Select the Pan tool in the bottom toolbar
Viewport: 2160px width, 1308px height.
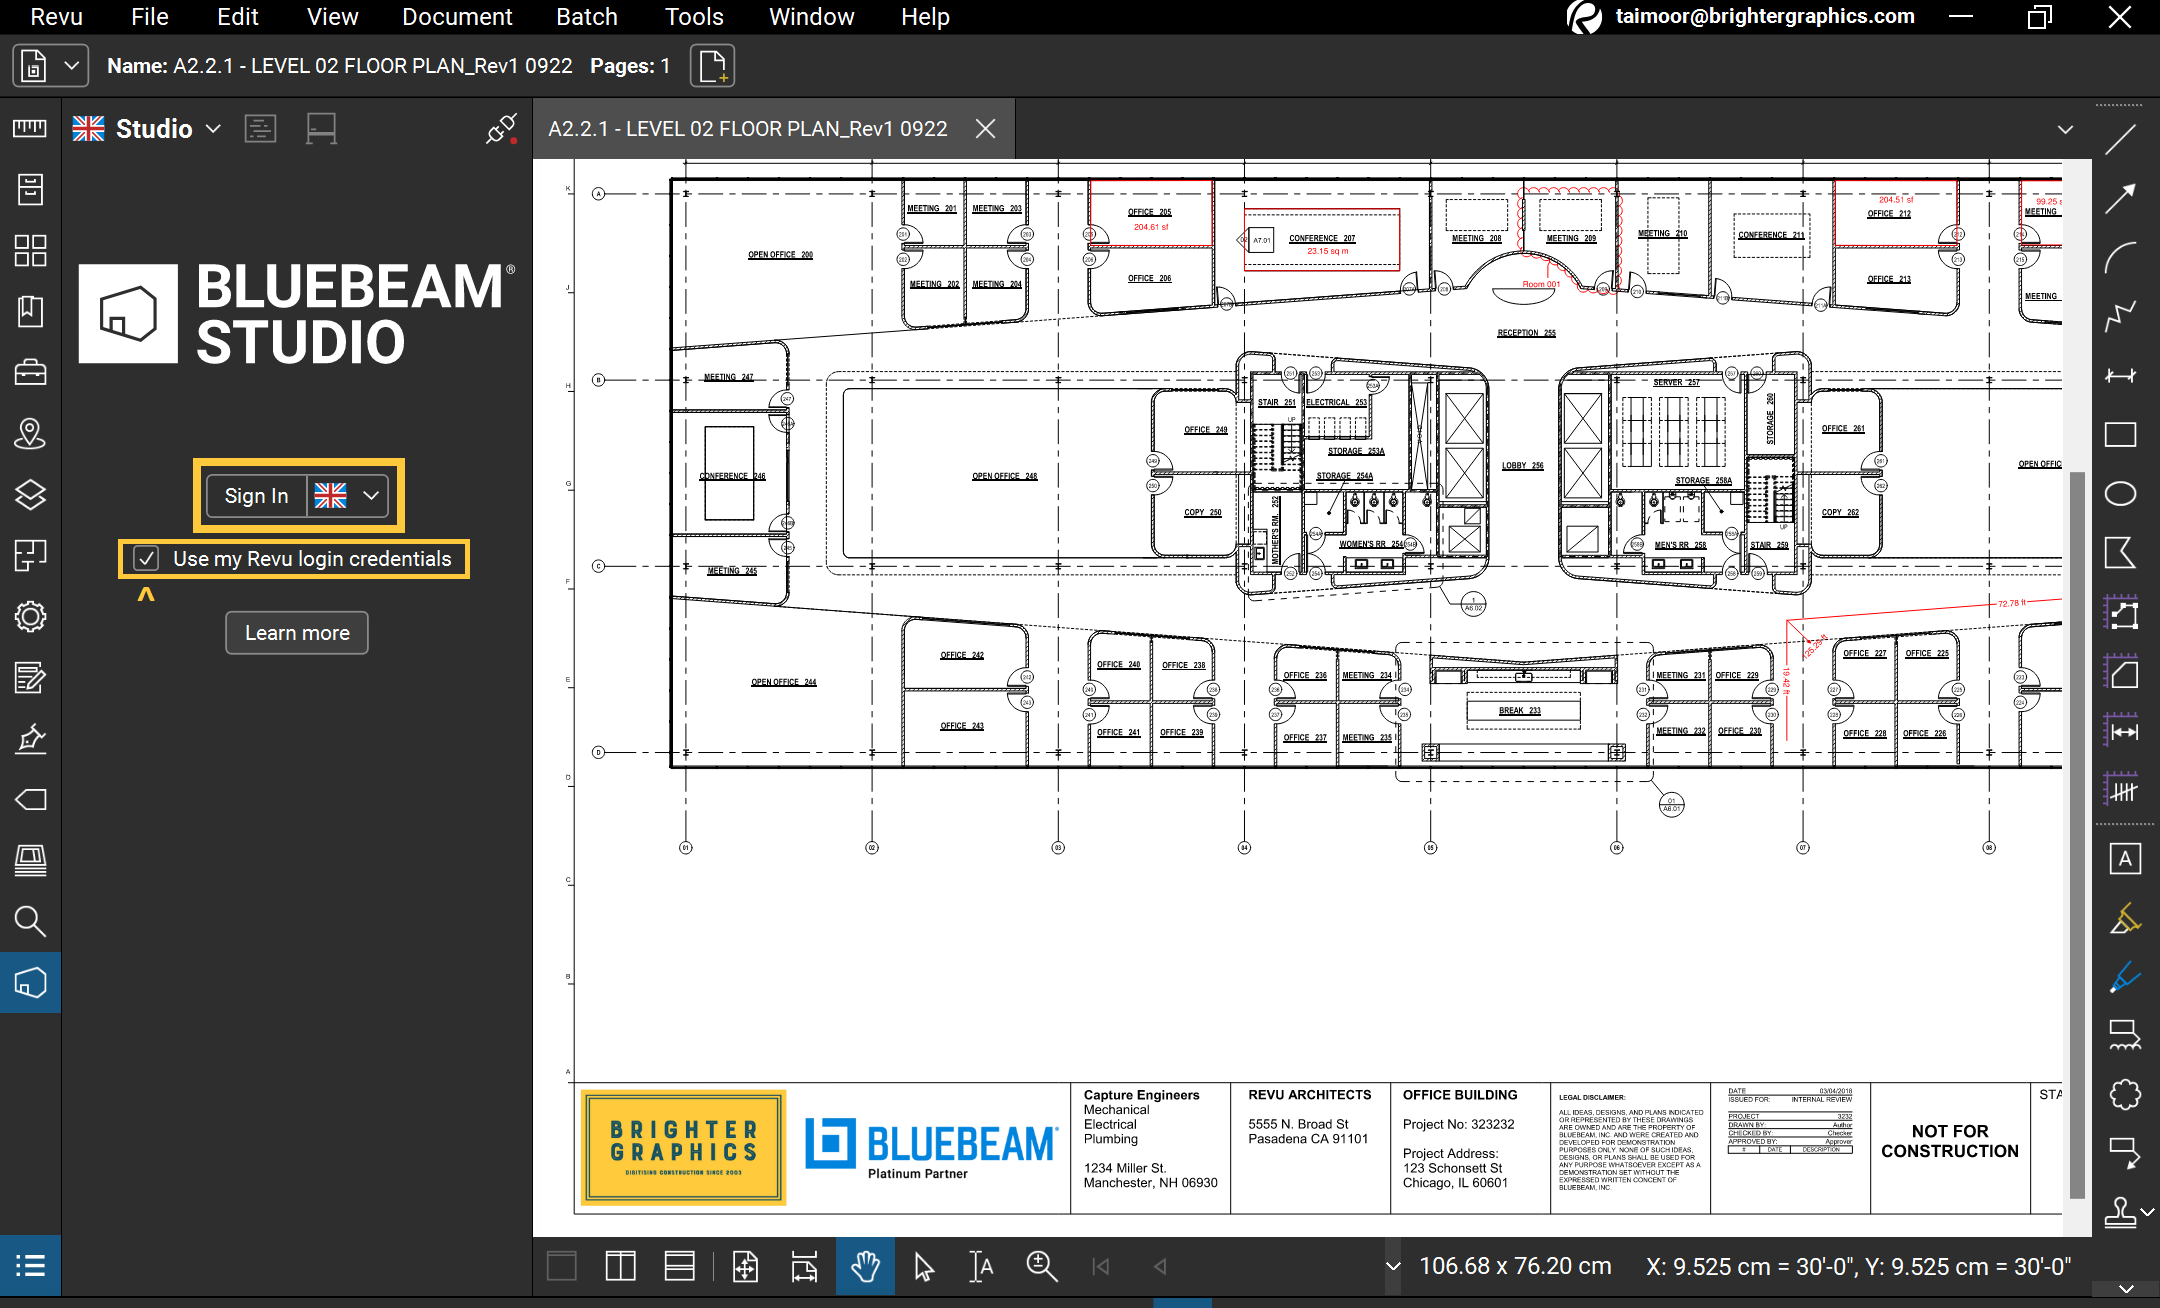coord(864,1266)
